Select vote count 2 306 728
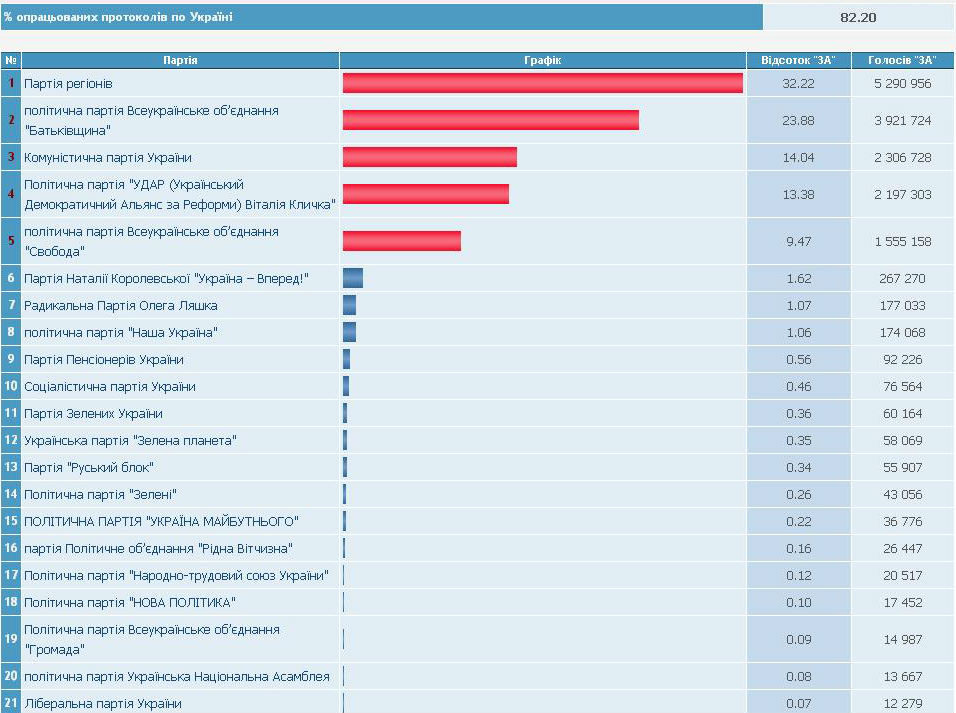Viewport: 956px width, 713px height. pyautogui.click(x=902, y=157)
